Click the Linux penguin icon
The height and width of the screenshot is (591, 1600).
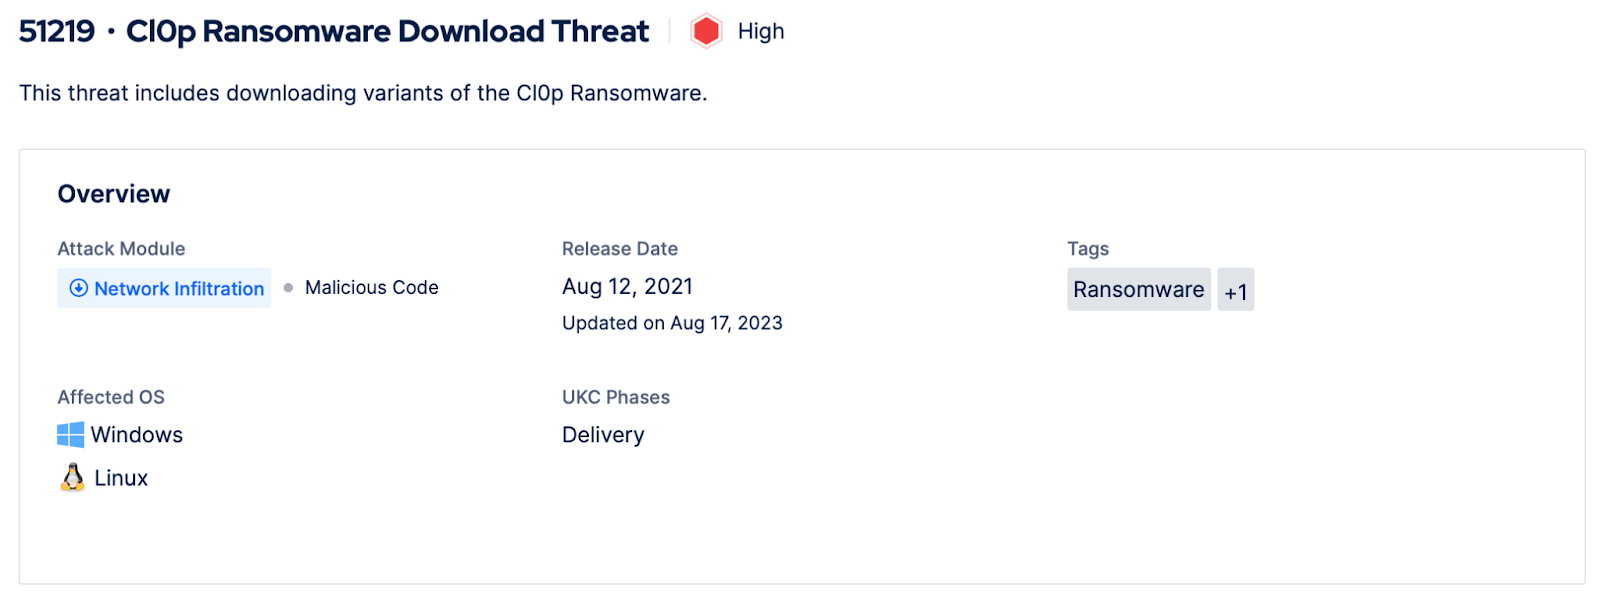click(72, 478)
